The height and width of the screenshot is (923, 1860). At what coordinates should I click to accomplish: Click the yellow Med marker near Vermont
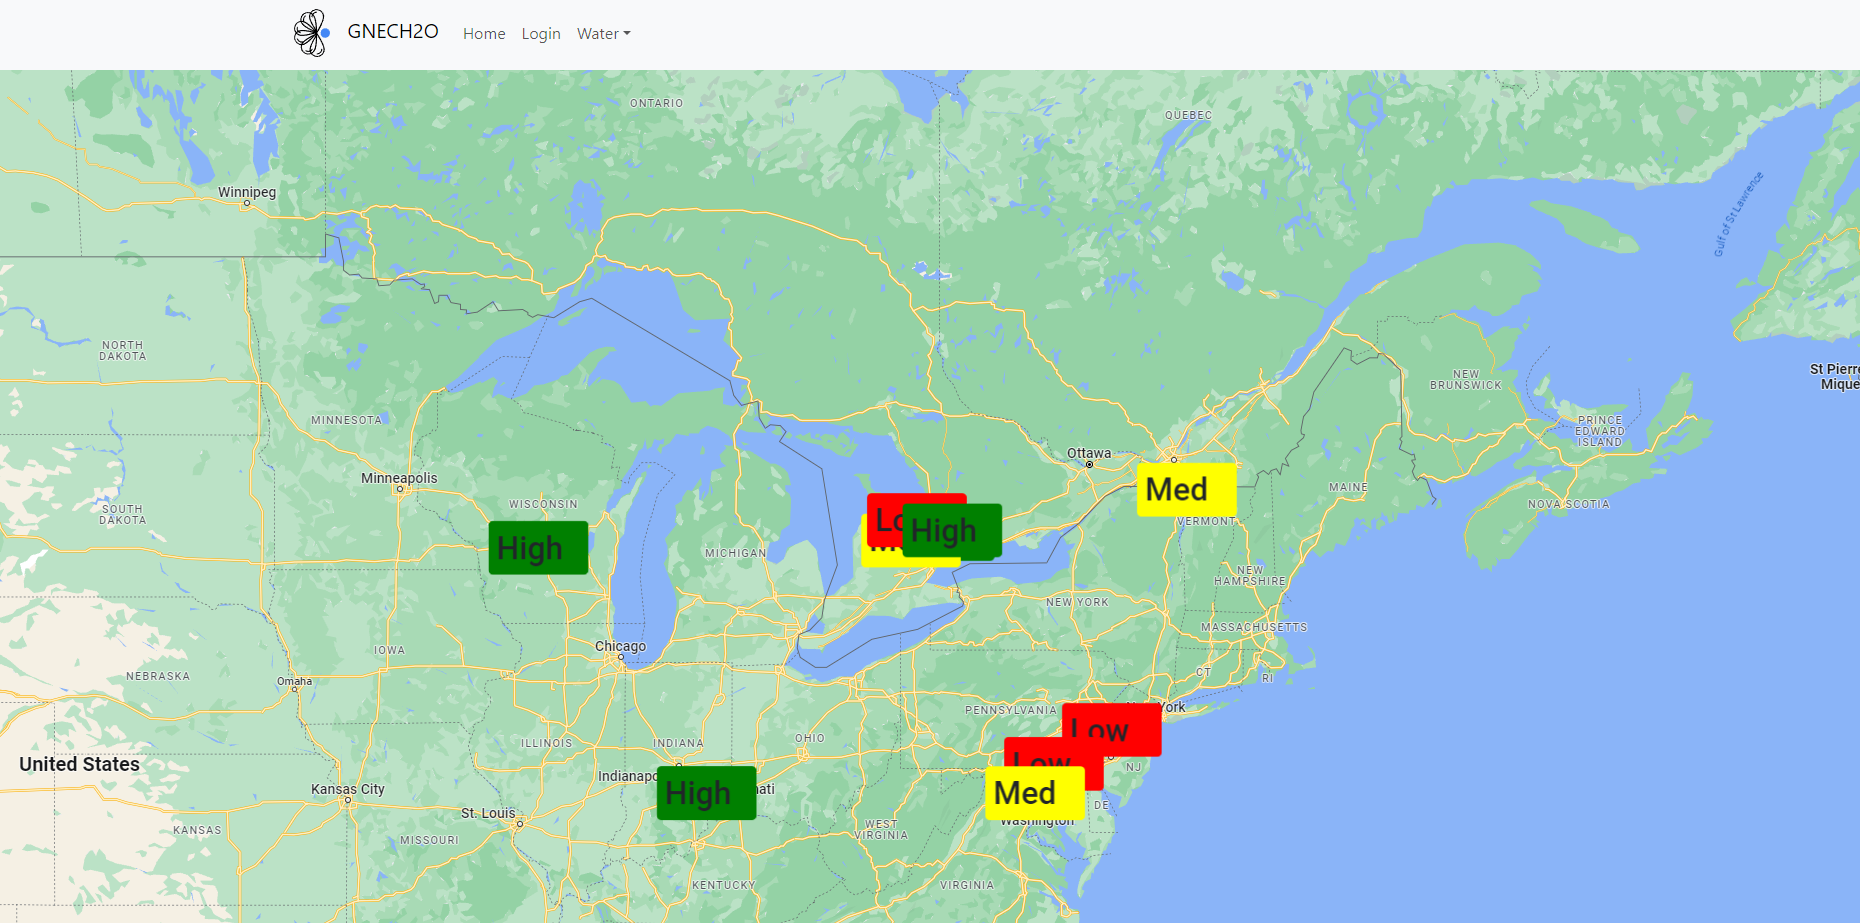1187,490
